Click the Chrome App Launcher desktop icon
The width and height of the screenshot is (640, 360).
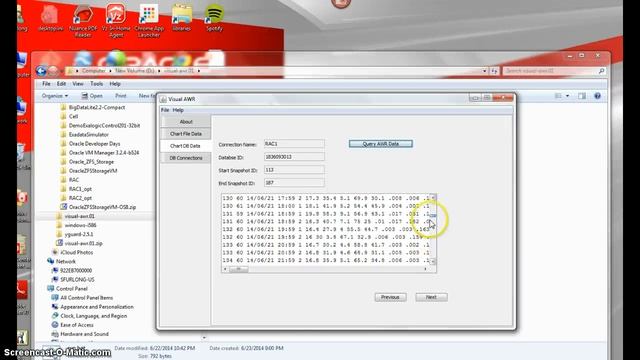[149, 21]
